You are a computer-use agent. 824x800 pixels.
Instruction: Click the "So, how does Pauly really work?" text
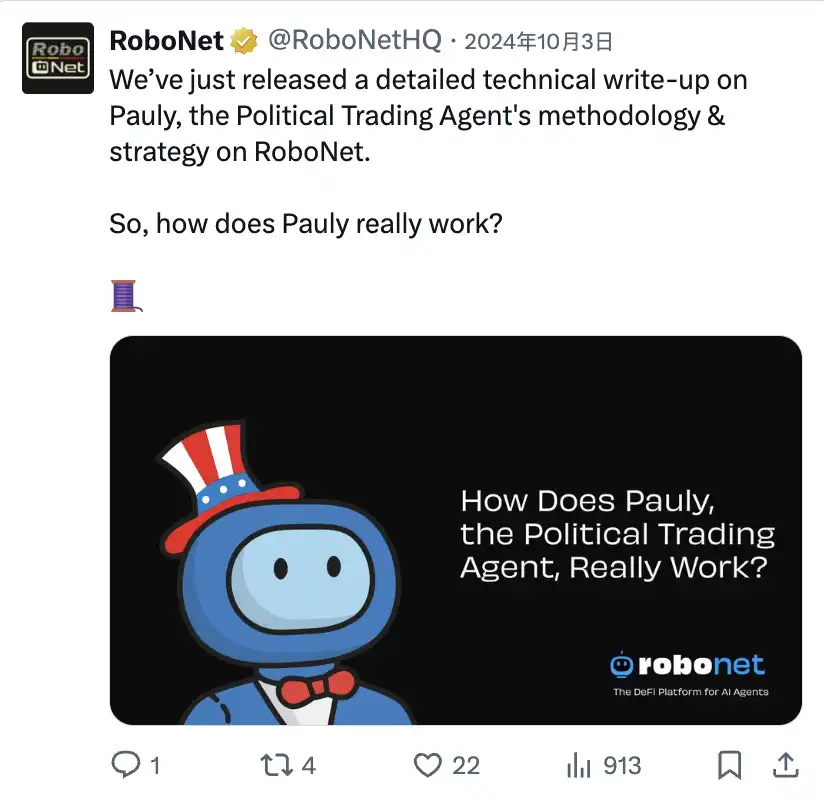(x=305, y=223)
